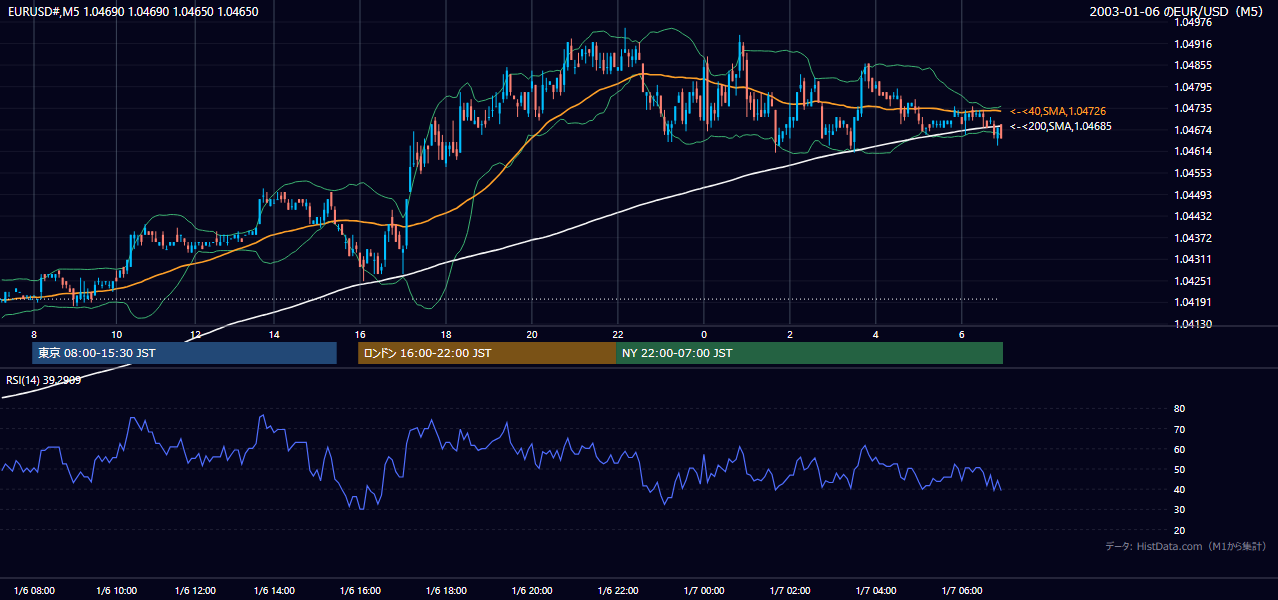Click the RSI 40 level label

1179,489
